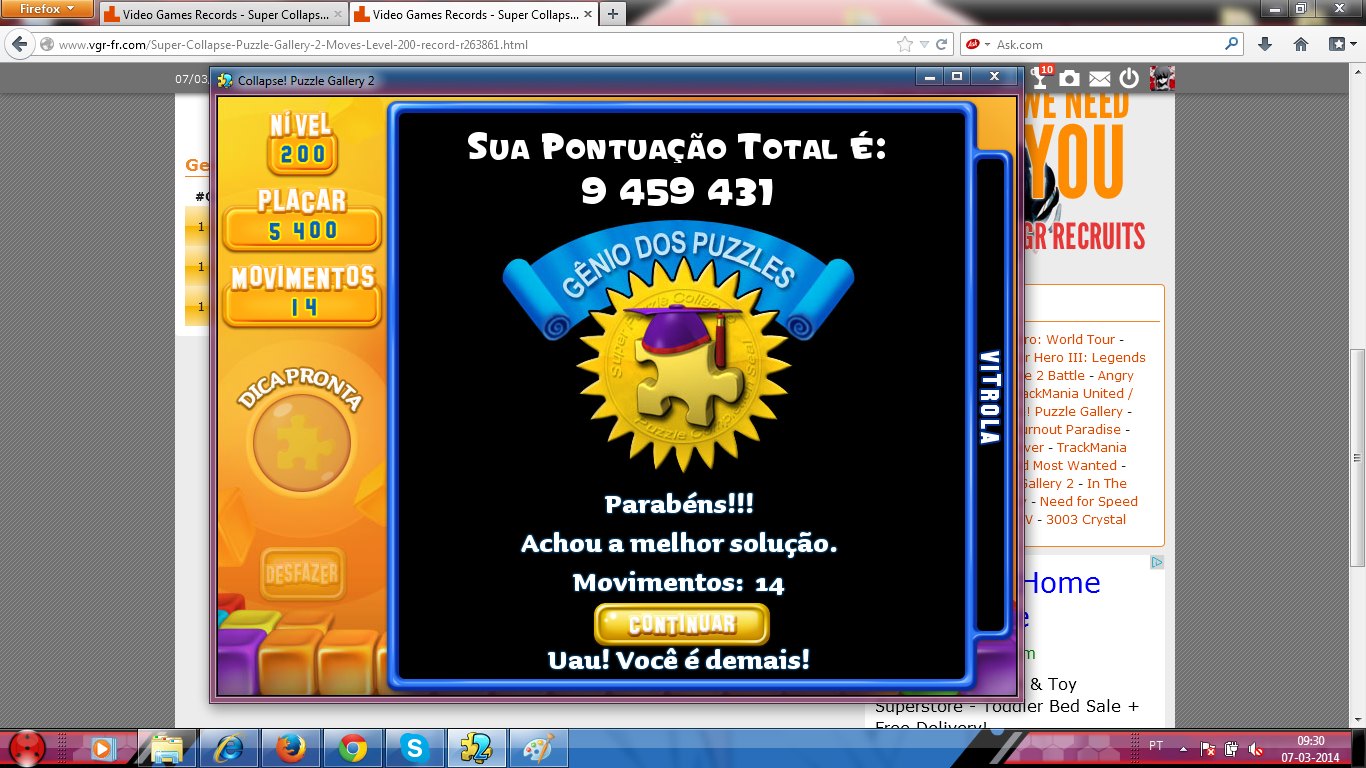
Task: Open the Firefox application menu
Action: (46, 8)
